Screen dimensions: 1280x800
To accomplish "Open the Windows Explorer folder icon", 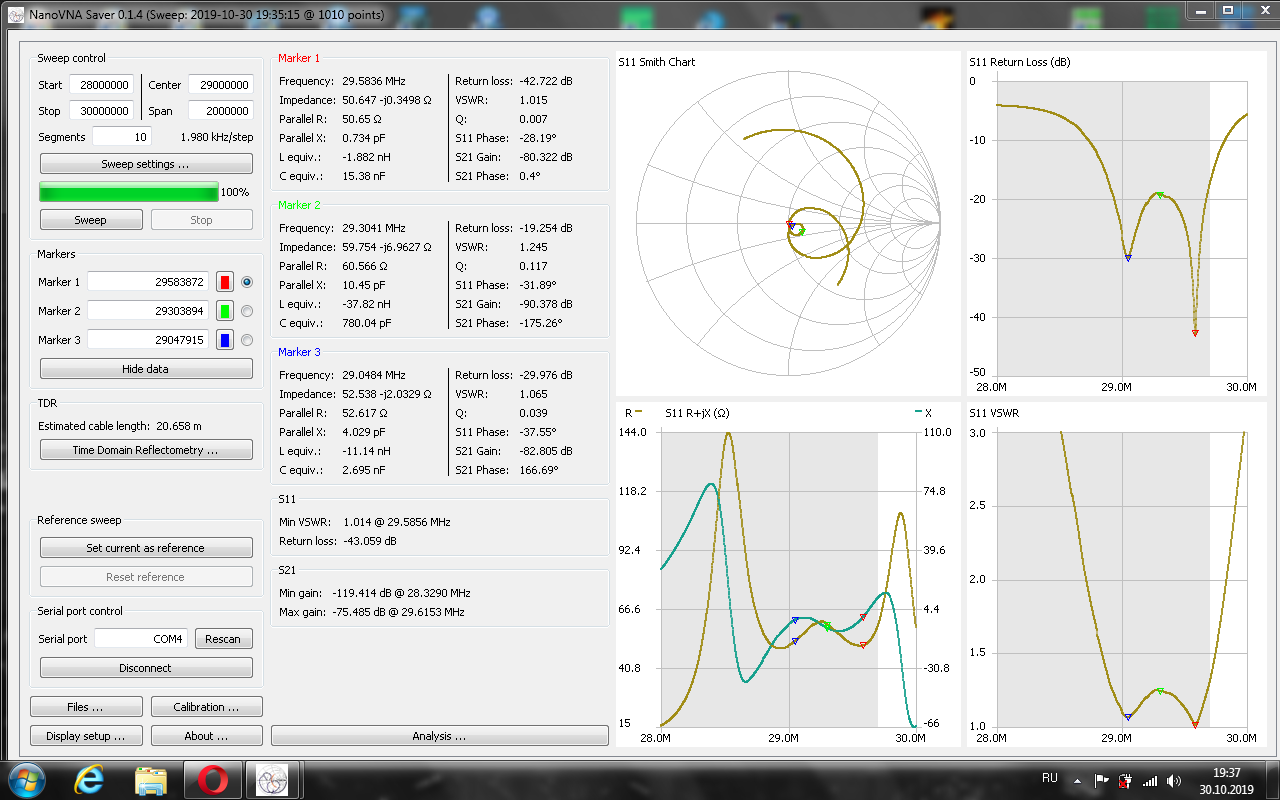I will point(151,780).
